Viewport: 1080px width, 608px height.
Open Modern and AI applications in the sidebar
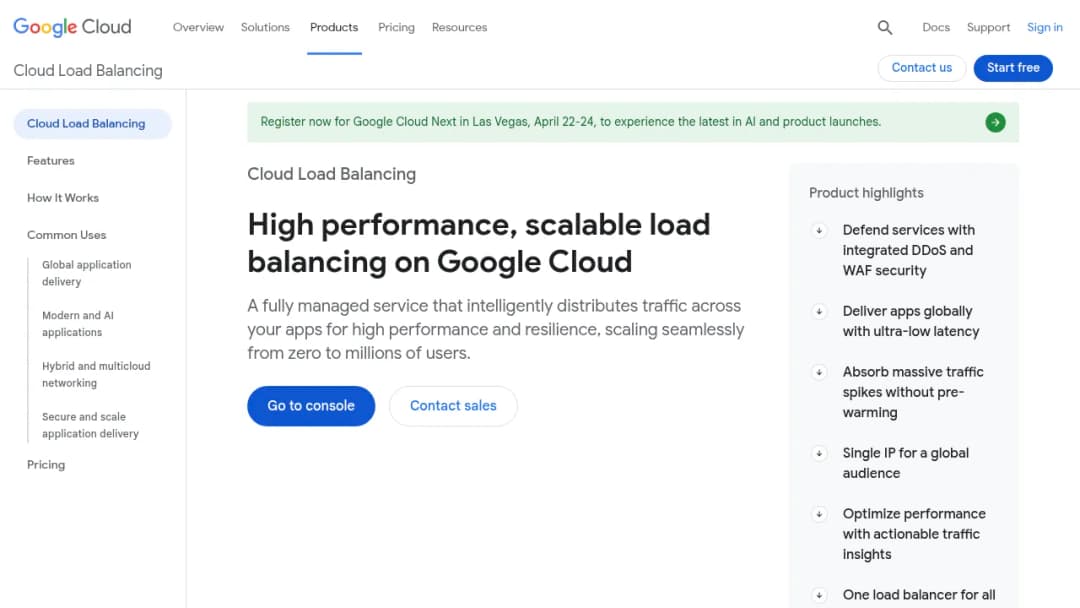click(78, 324)
